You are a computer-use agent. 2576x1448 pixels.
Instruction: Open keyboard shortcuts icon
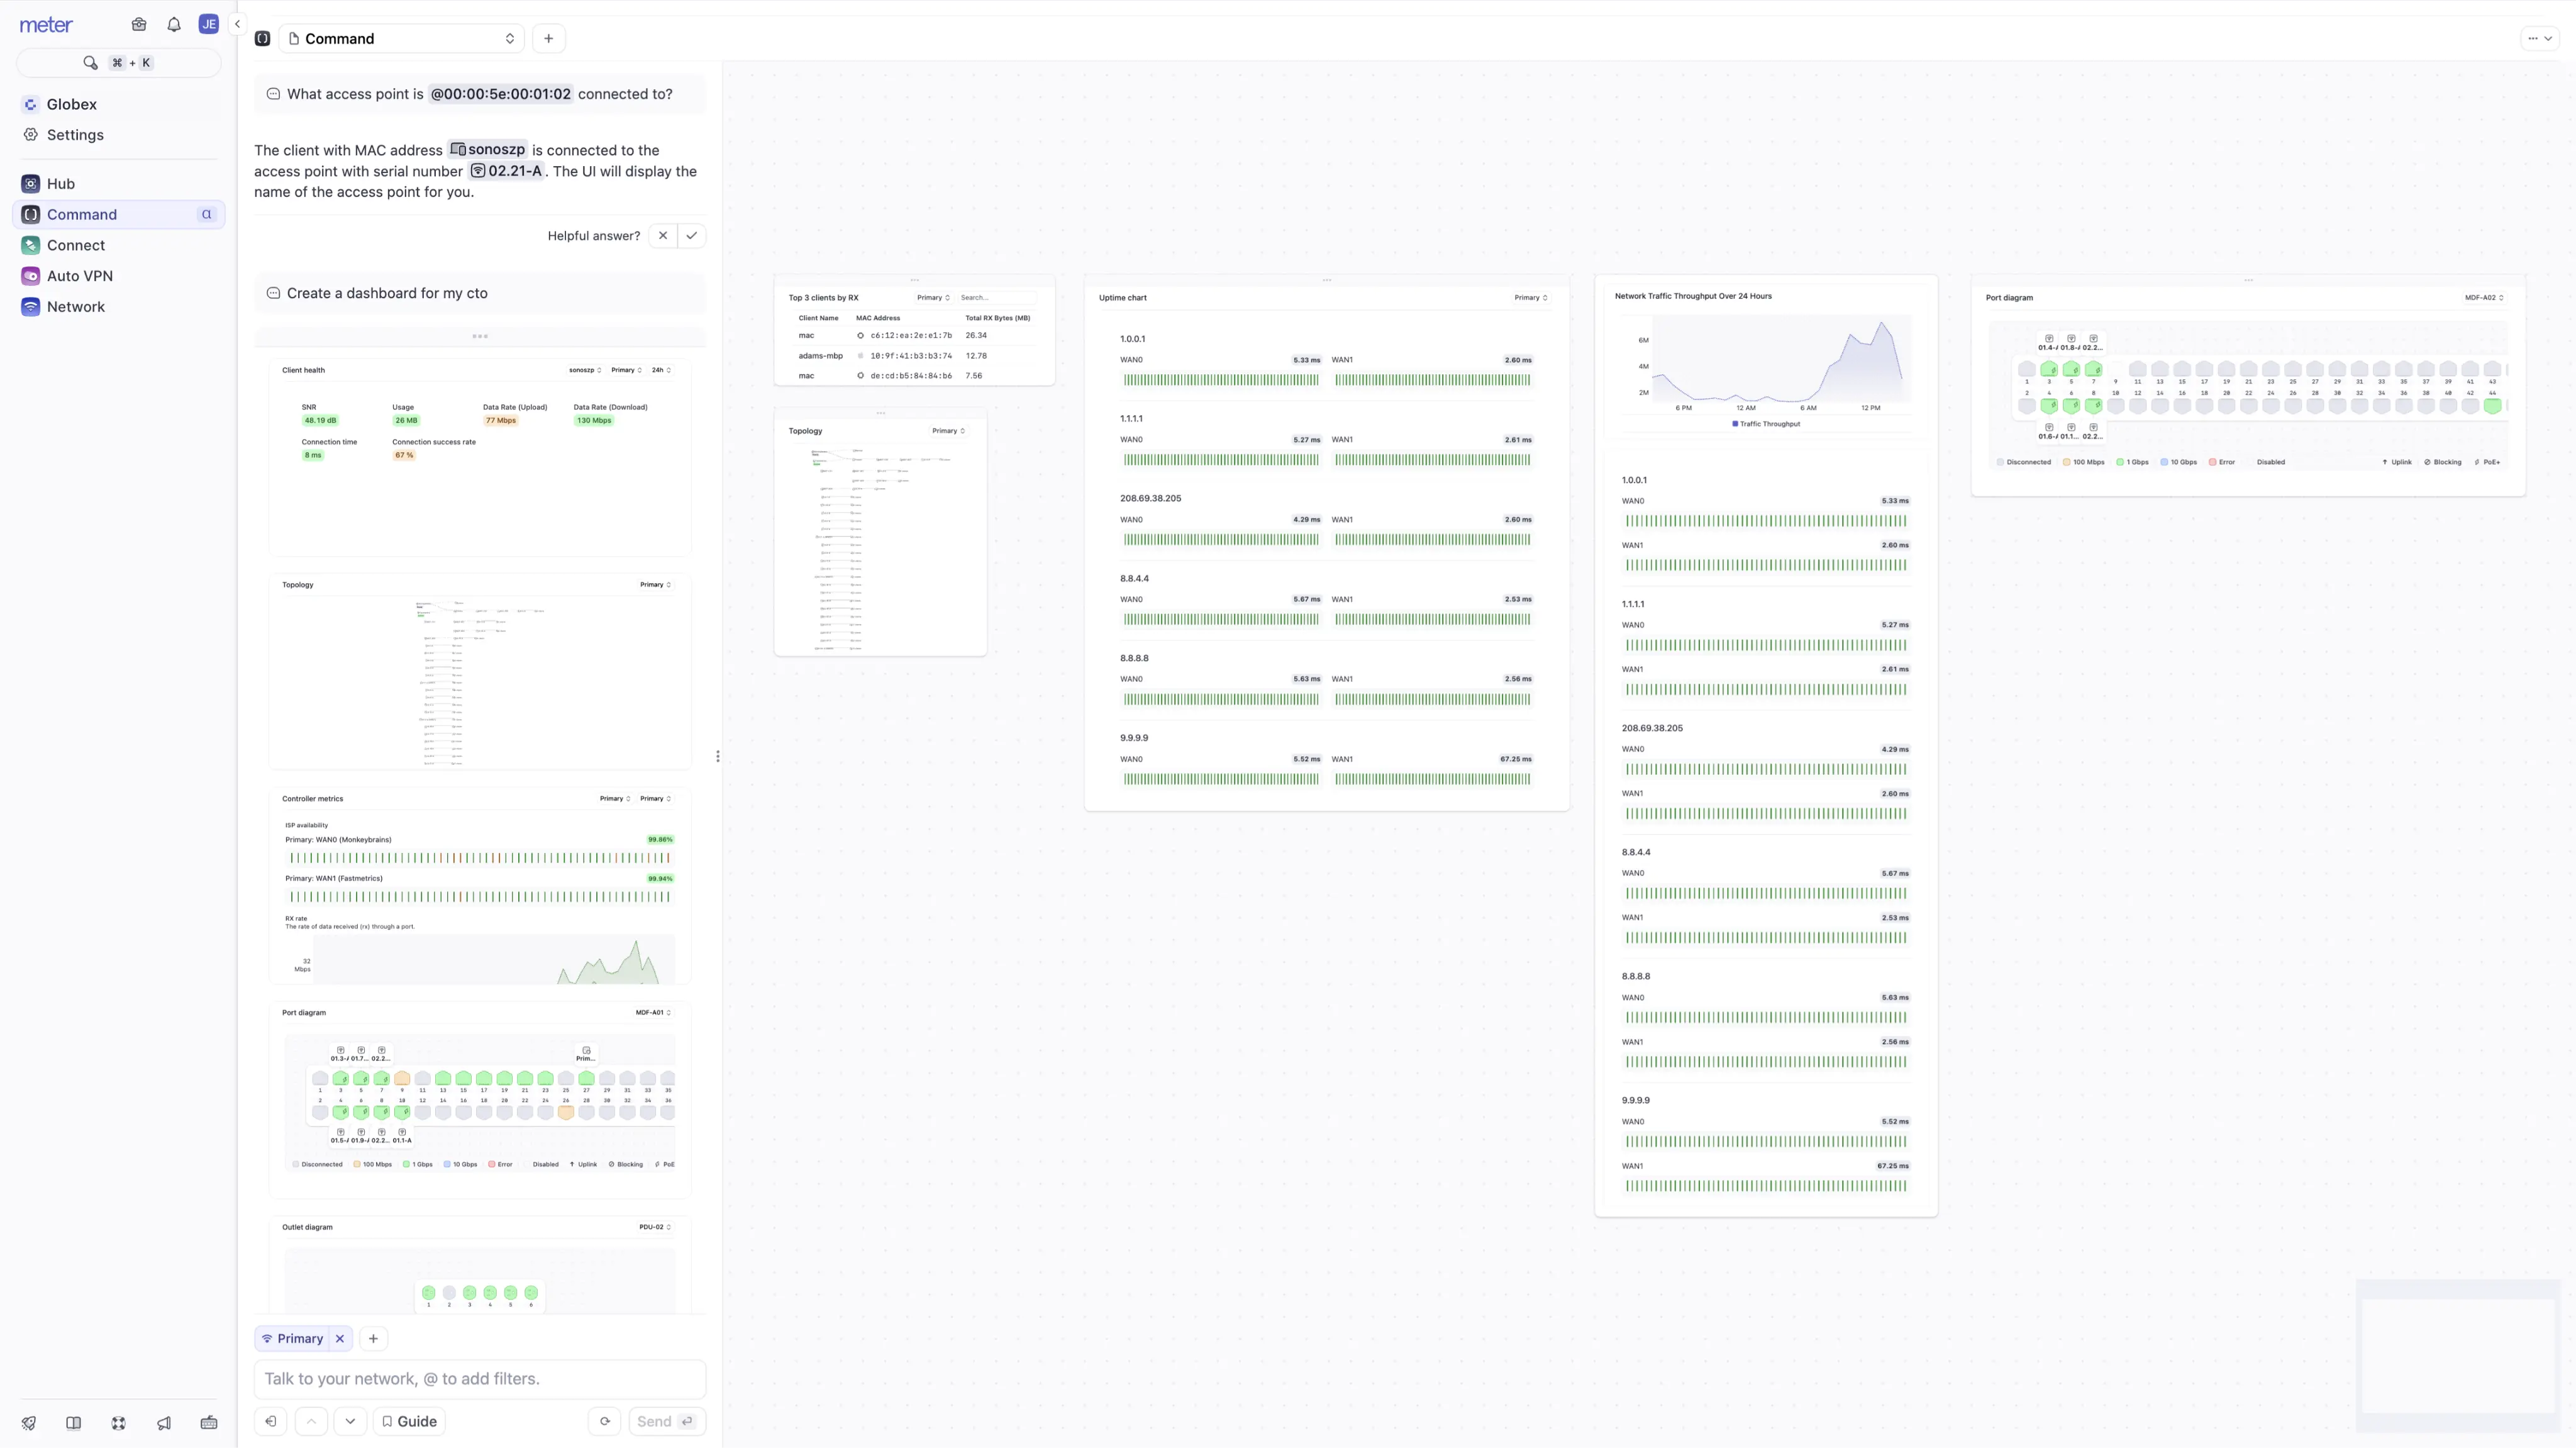pos(209,1423)
